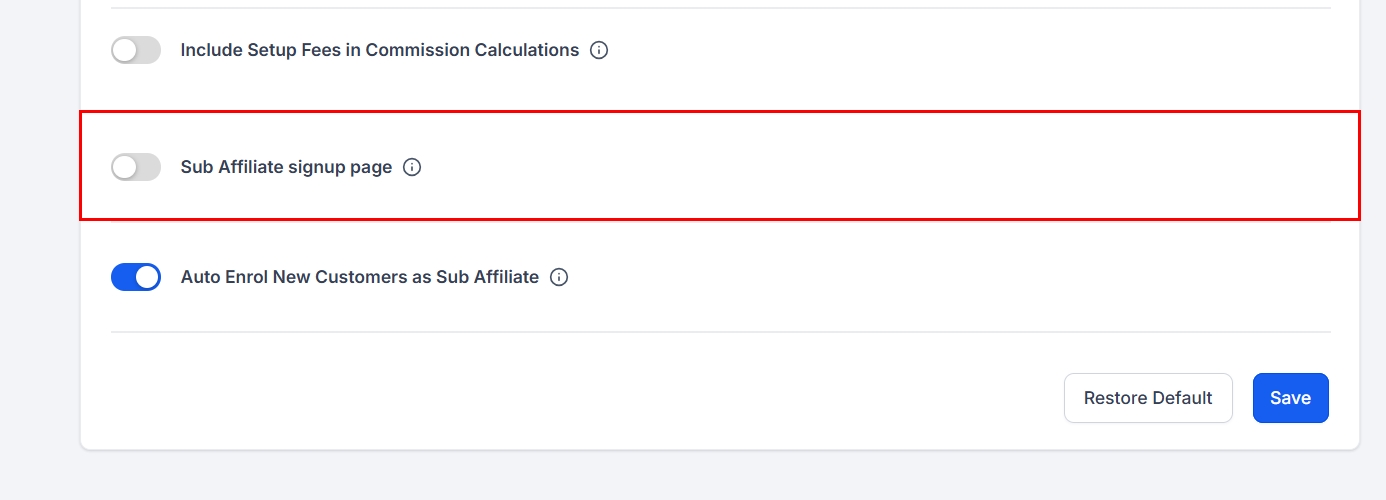
Task: Disable Auto Enrol New Customers as Sub Affiliate
Action: click(x=136, y=277)
